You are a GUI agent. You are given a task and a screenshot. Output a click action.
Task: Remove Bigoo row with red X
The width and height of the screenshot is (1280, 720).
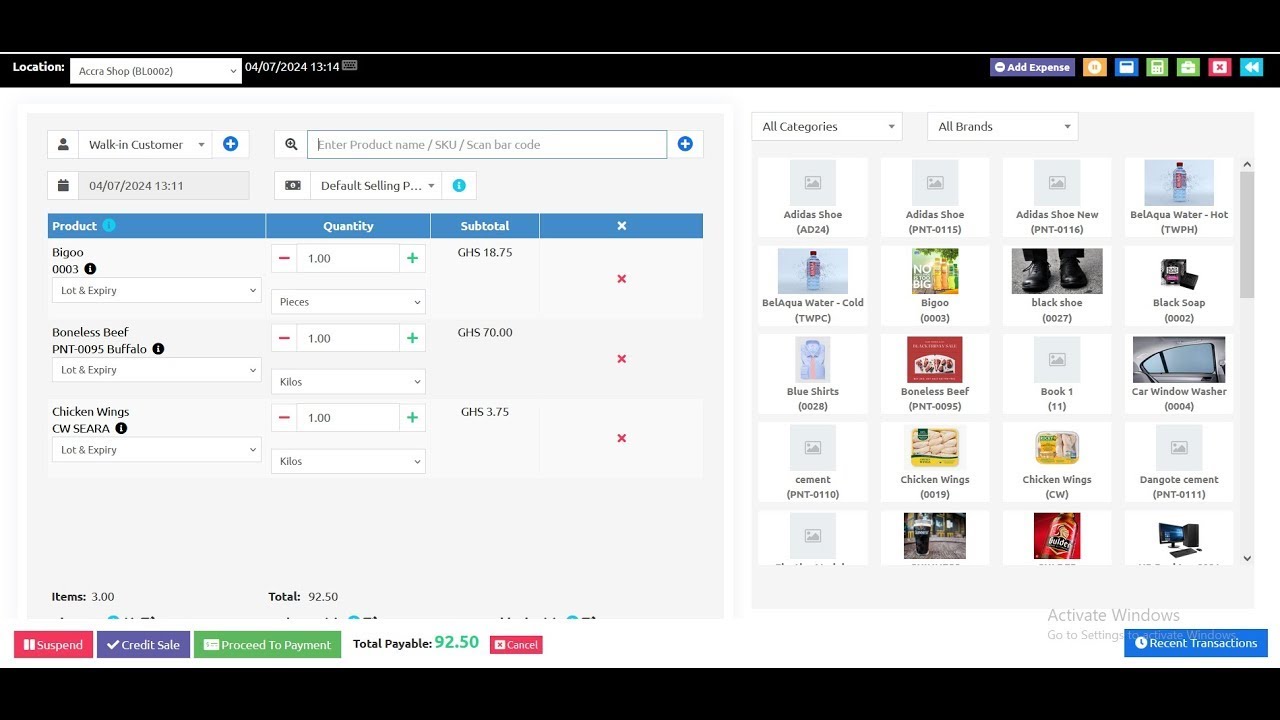(x=622, y=279)
